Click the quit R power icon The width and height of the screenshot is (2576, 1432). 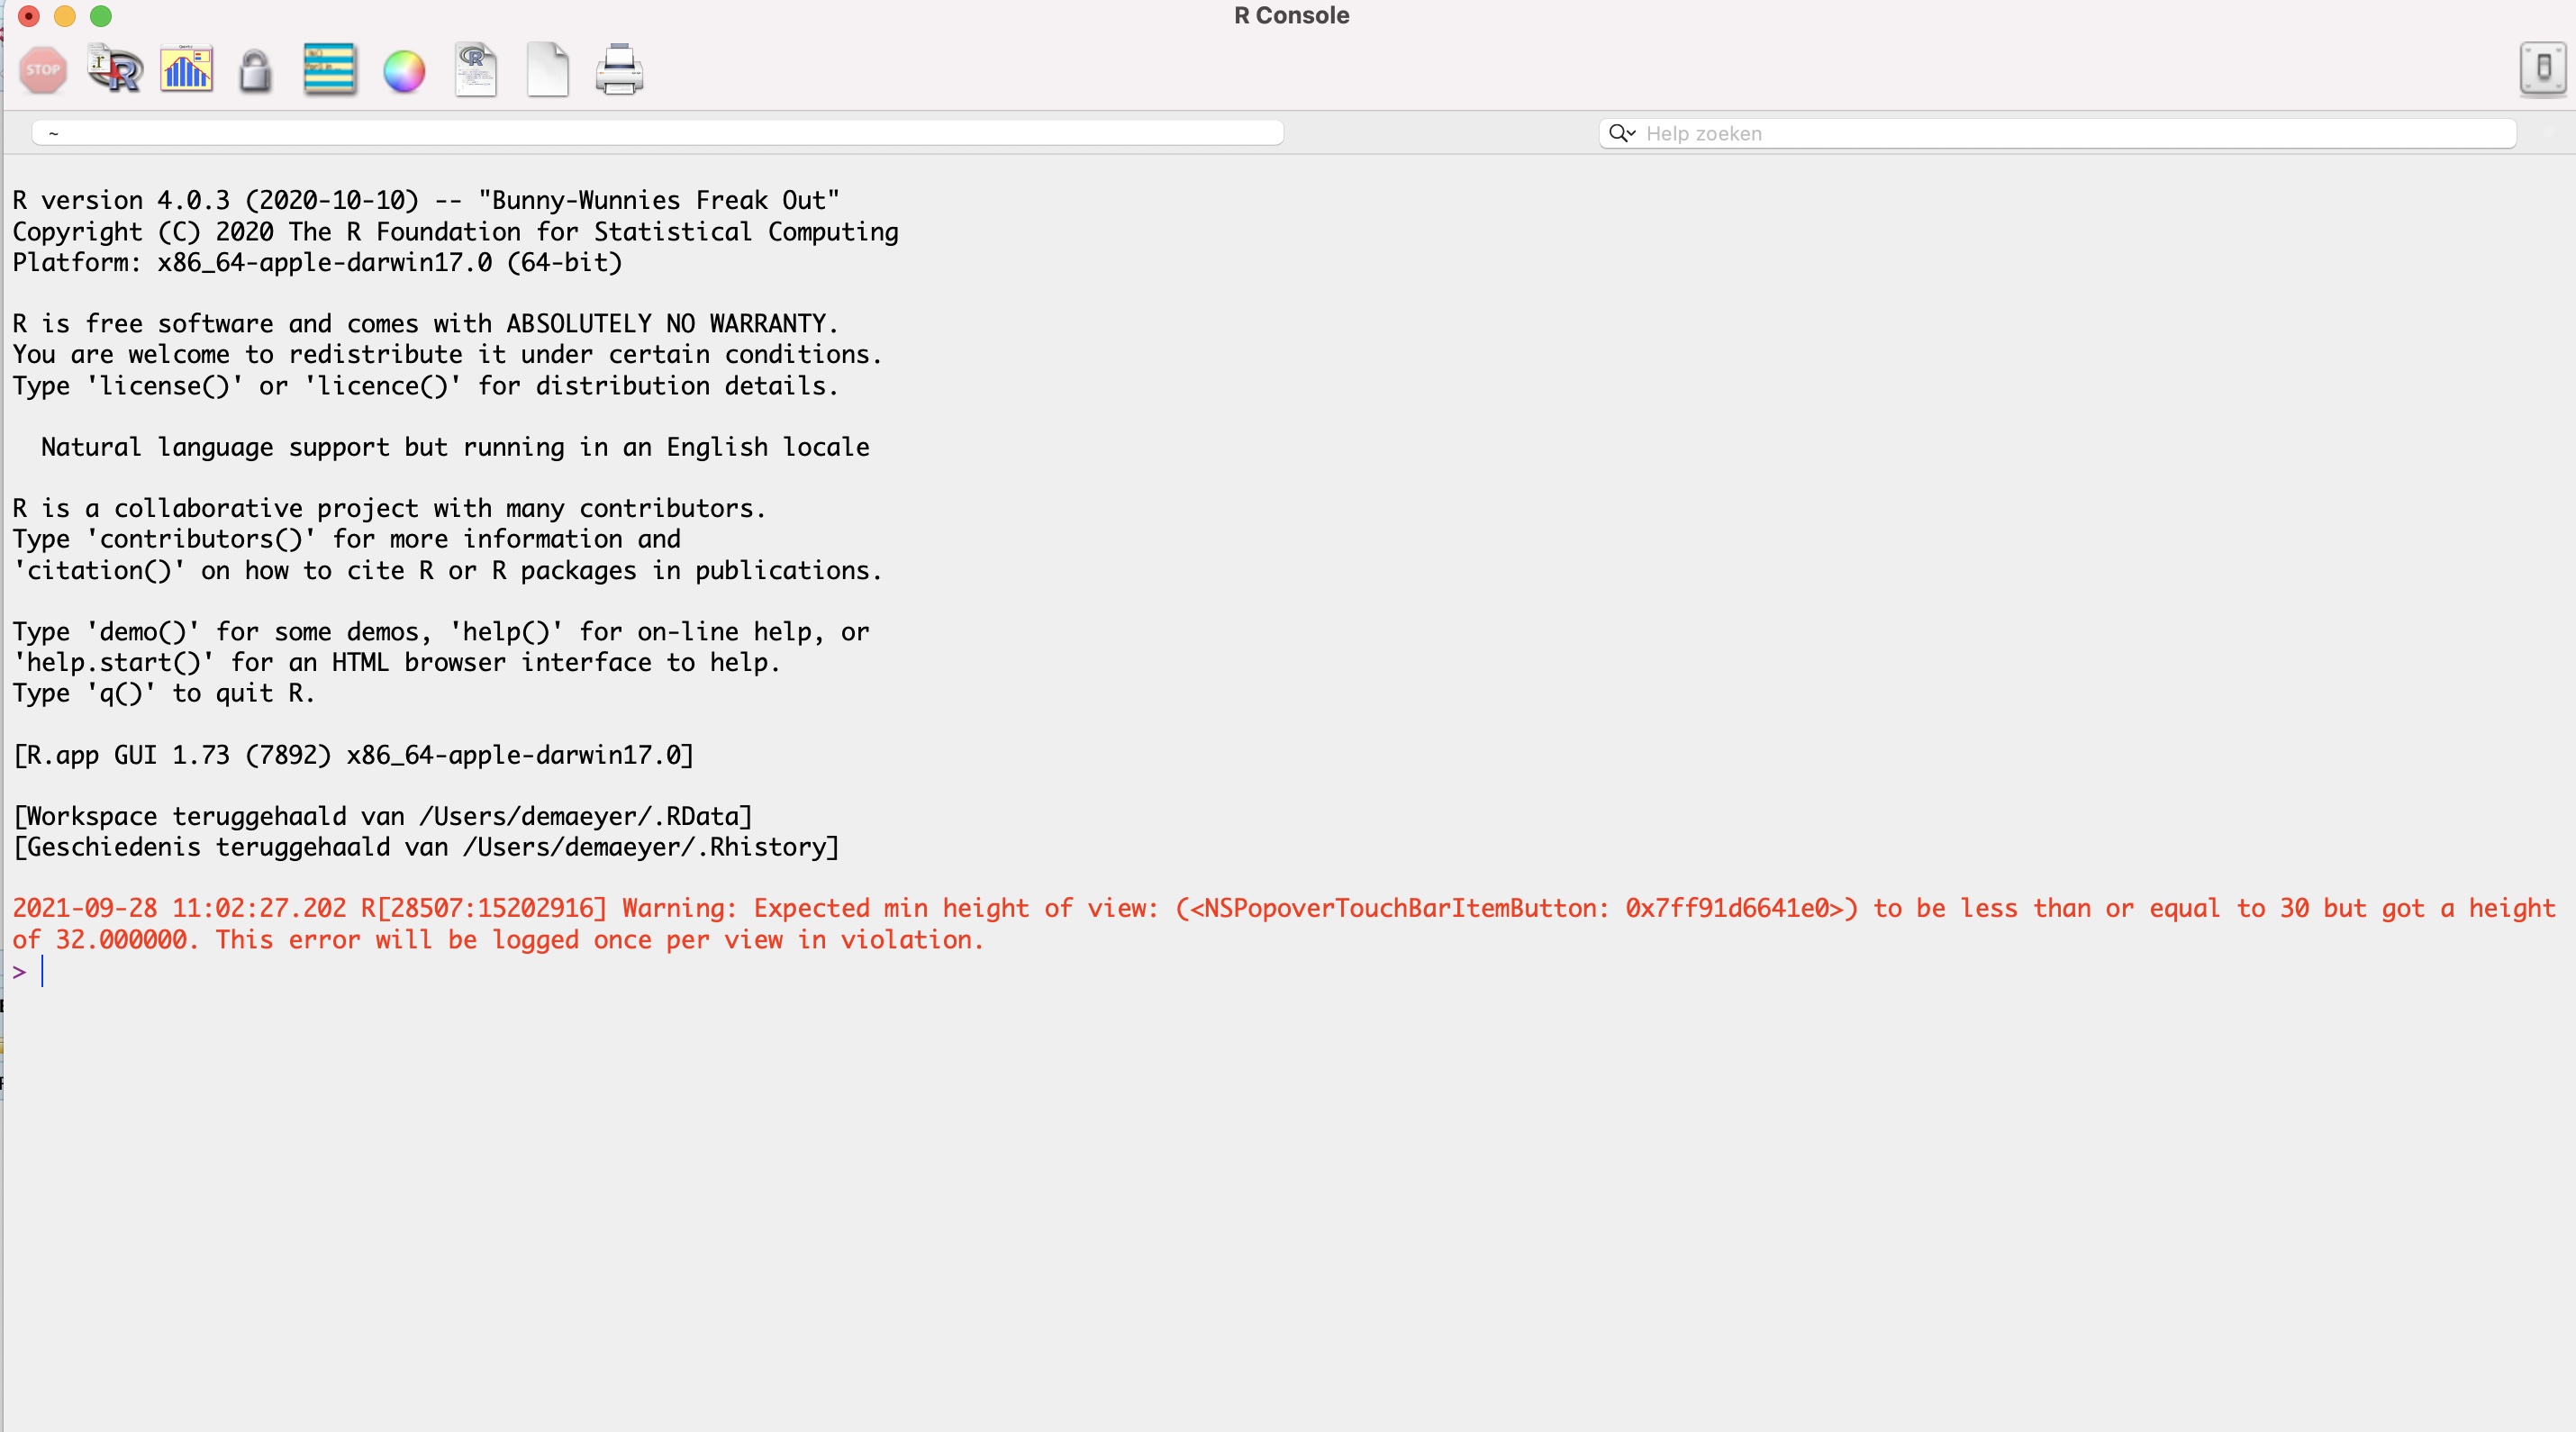2543,69
